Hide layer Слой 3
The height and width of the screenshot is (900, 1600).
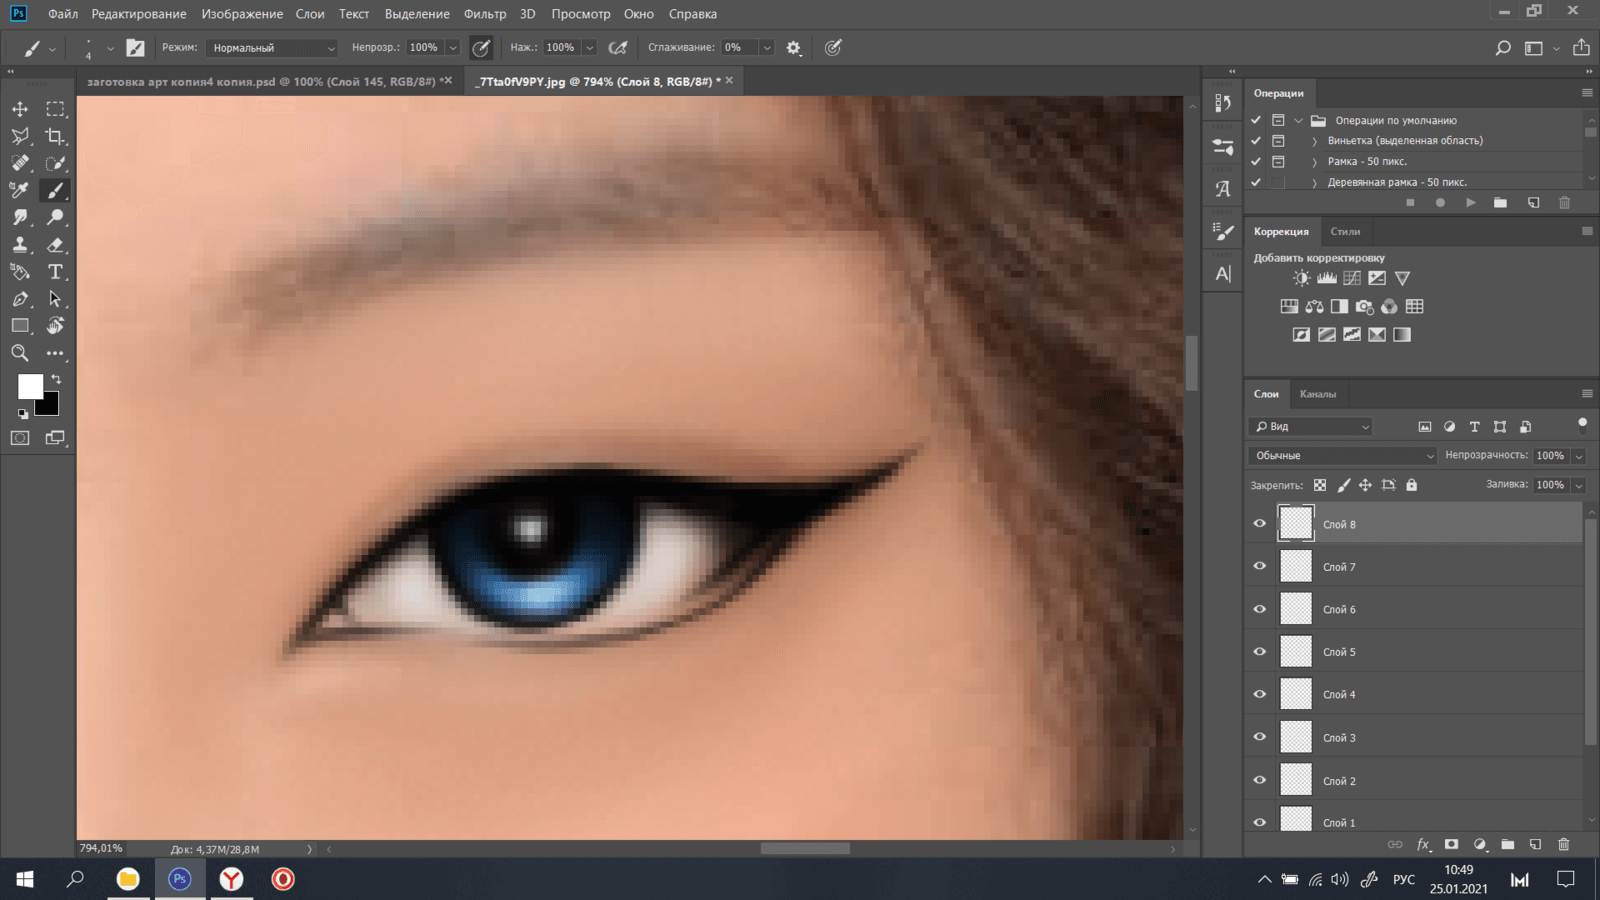[1260, 737]
